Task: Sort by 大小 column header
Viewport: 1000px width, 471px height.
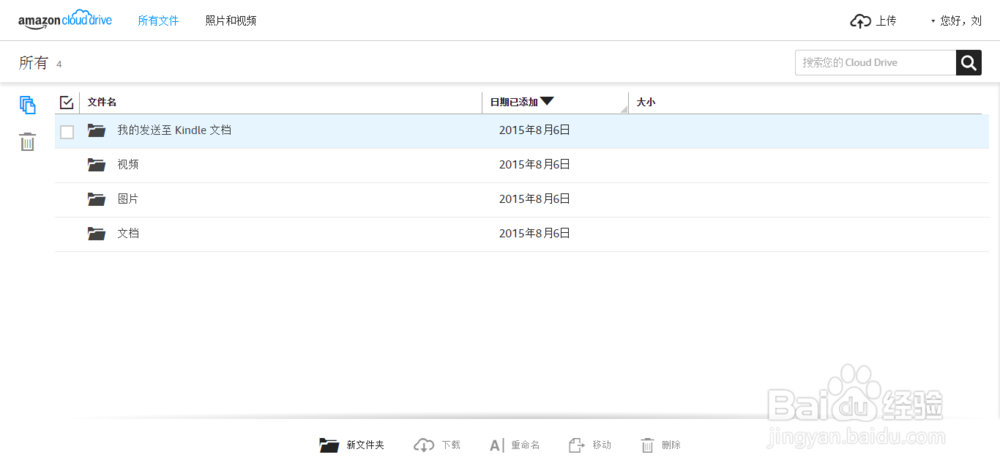Action: tap(646, 102)
